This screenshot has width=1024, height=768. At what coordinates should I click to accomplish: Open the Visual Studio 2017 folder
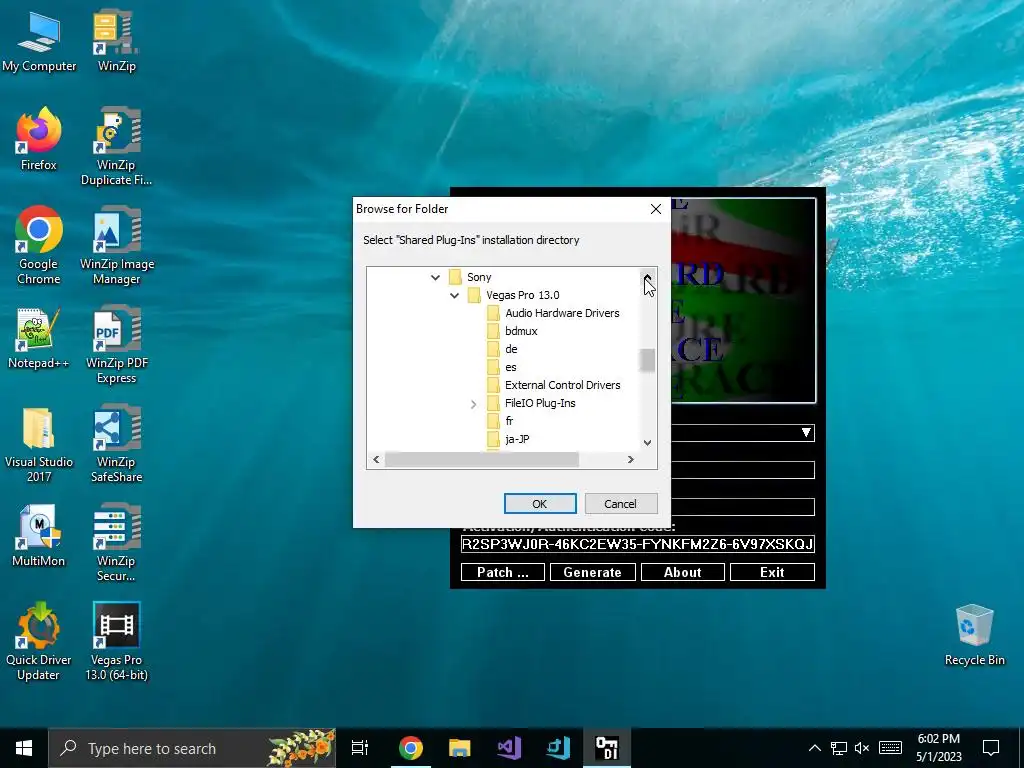tap(39, 444)
